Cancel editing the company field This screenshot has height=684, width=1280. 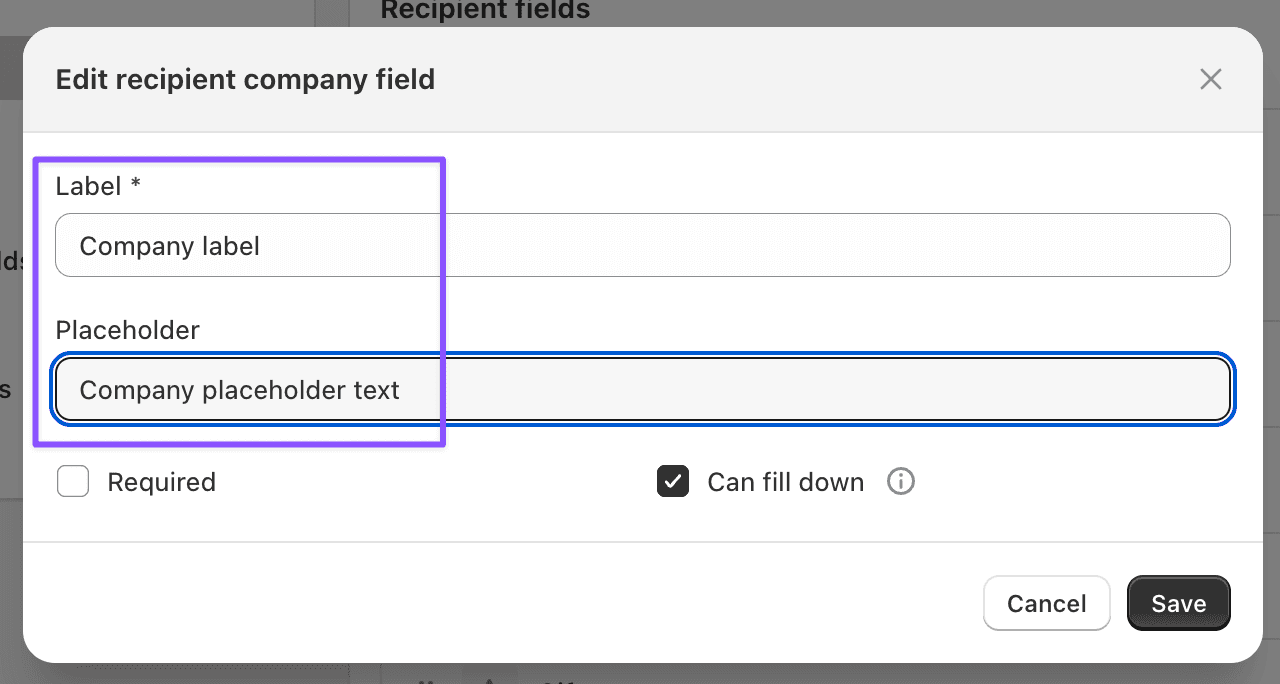point(1046,603)
